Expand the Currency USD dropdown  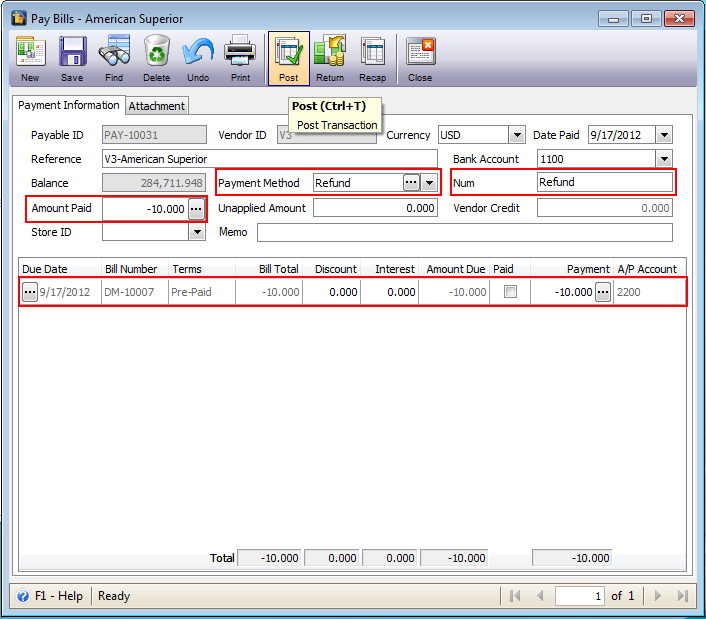pyautogui.click(x=517, y=135)
